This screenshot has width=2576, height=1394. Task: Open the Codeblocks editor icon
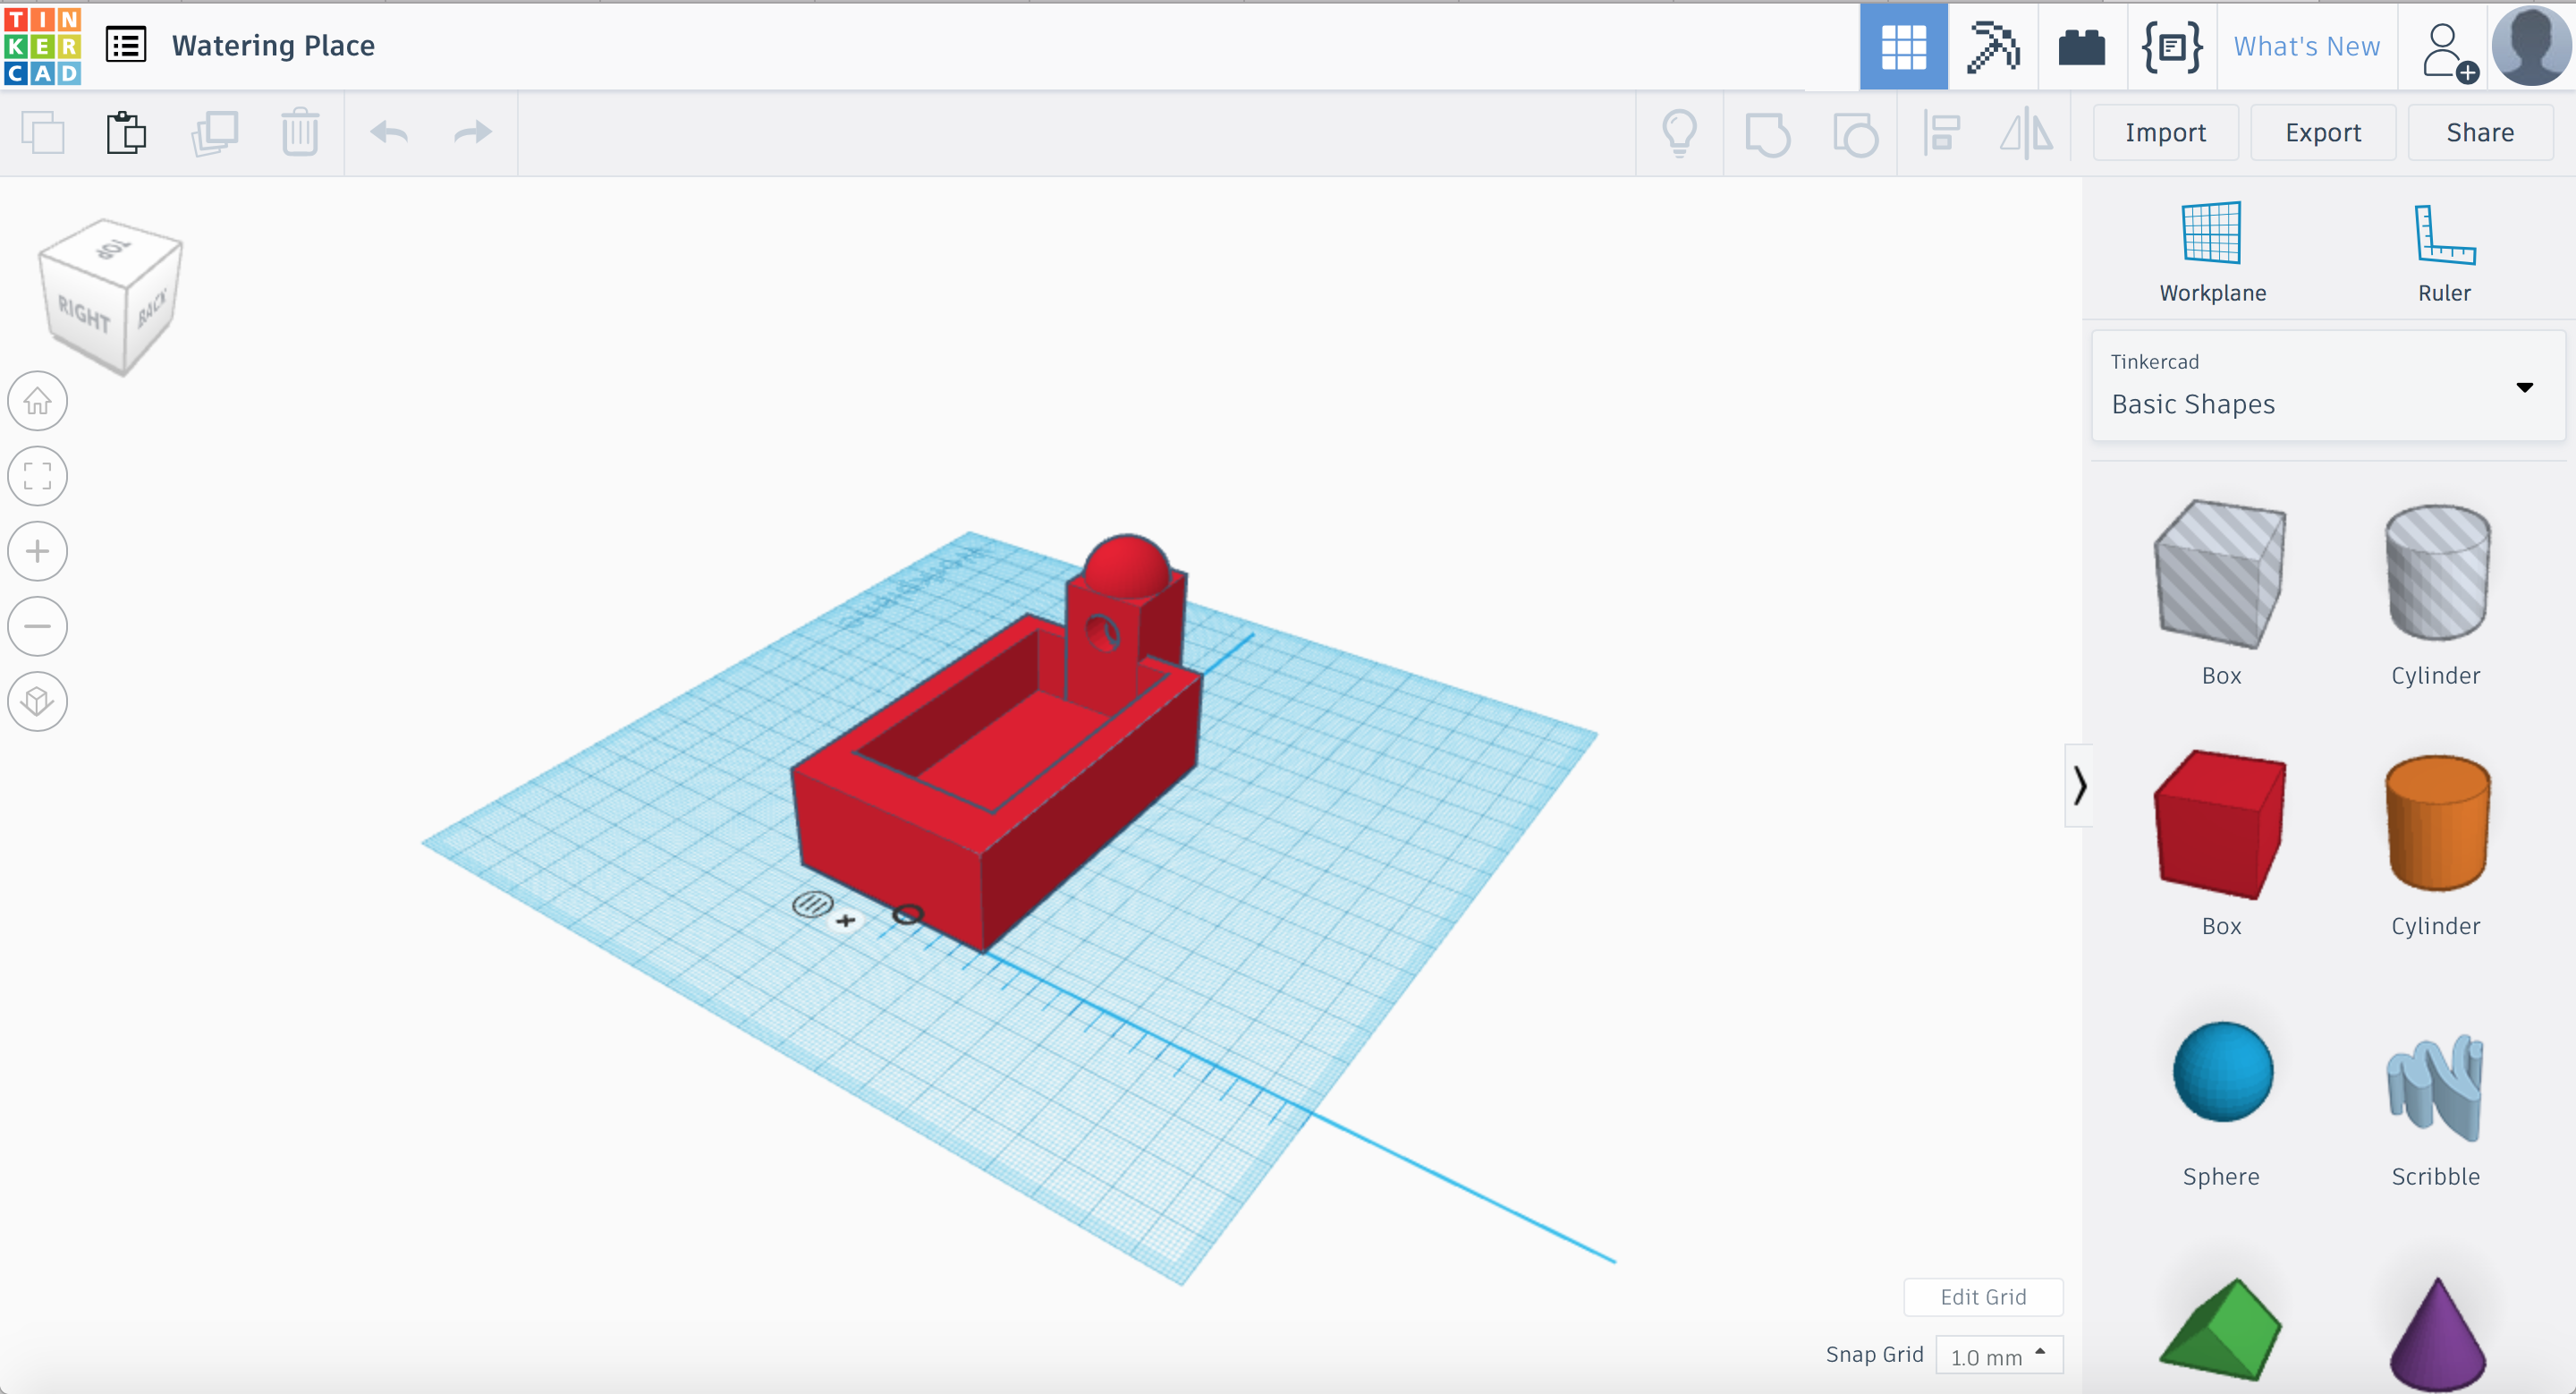click(x=2171, y=46)
